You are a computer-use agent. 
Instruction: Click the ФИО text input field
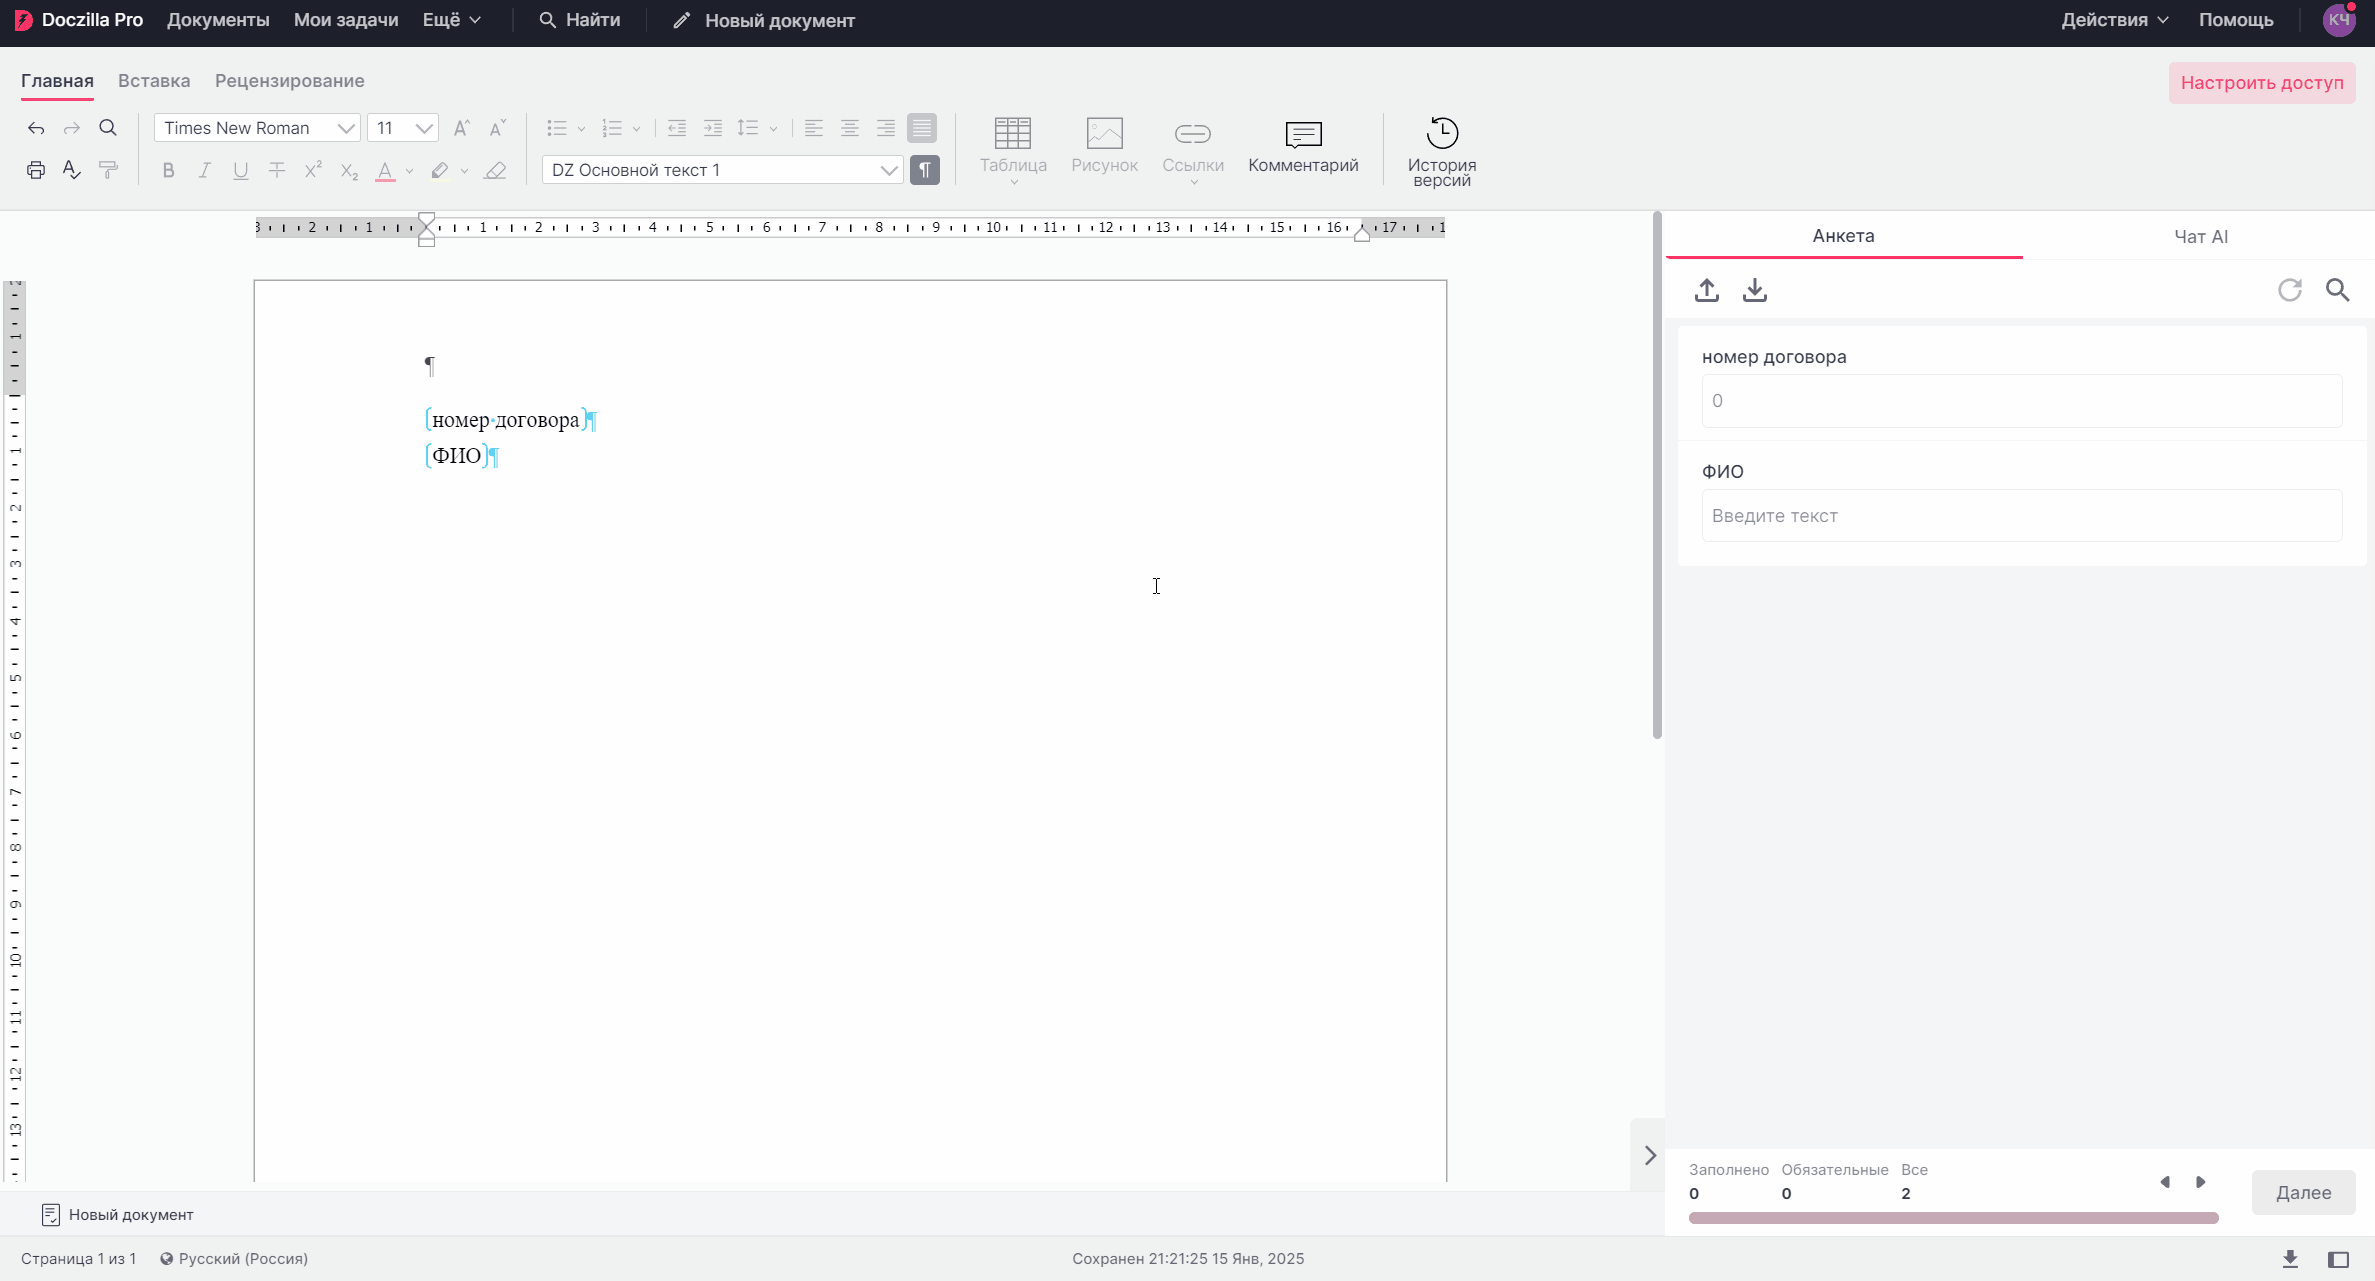coord(2022,516)
